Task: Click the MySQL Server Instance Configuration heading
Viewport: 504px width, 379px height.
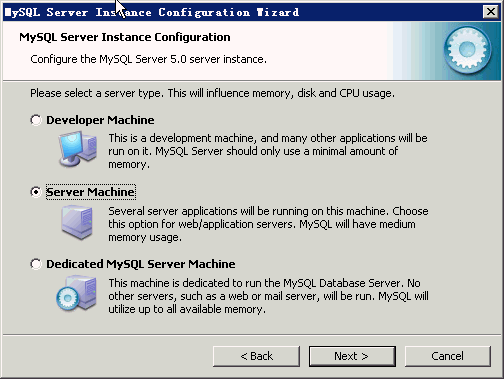Action: pos(125,37)
